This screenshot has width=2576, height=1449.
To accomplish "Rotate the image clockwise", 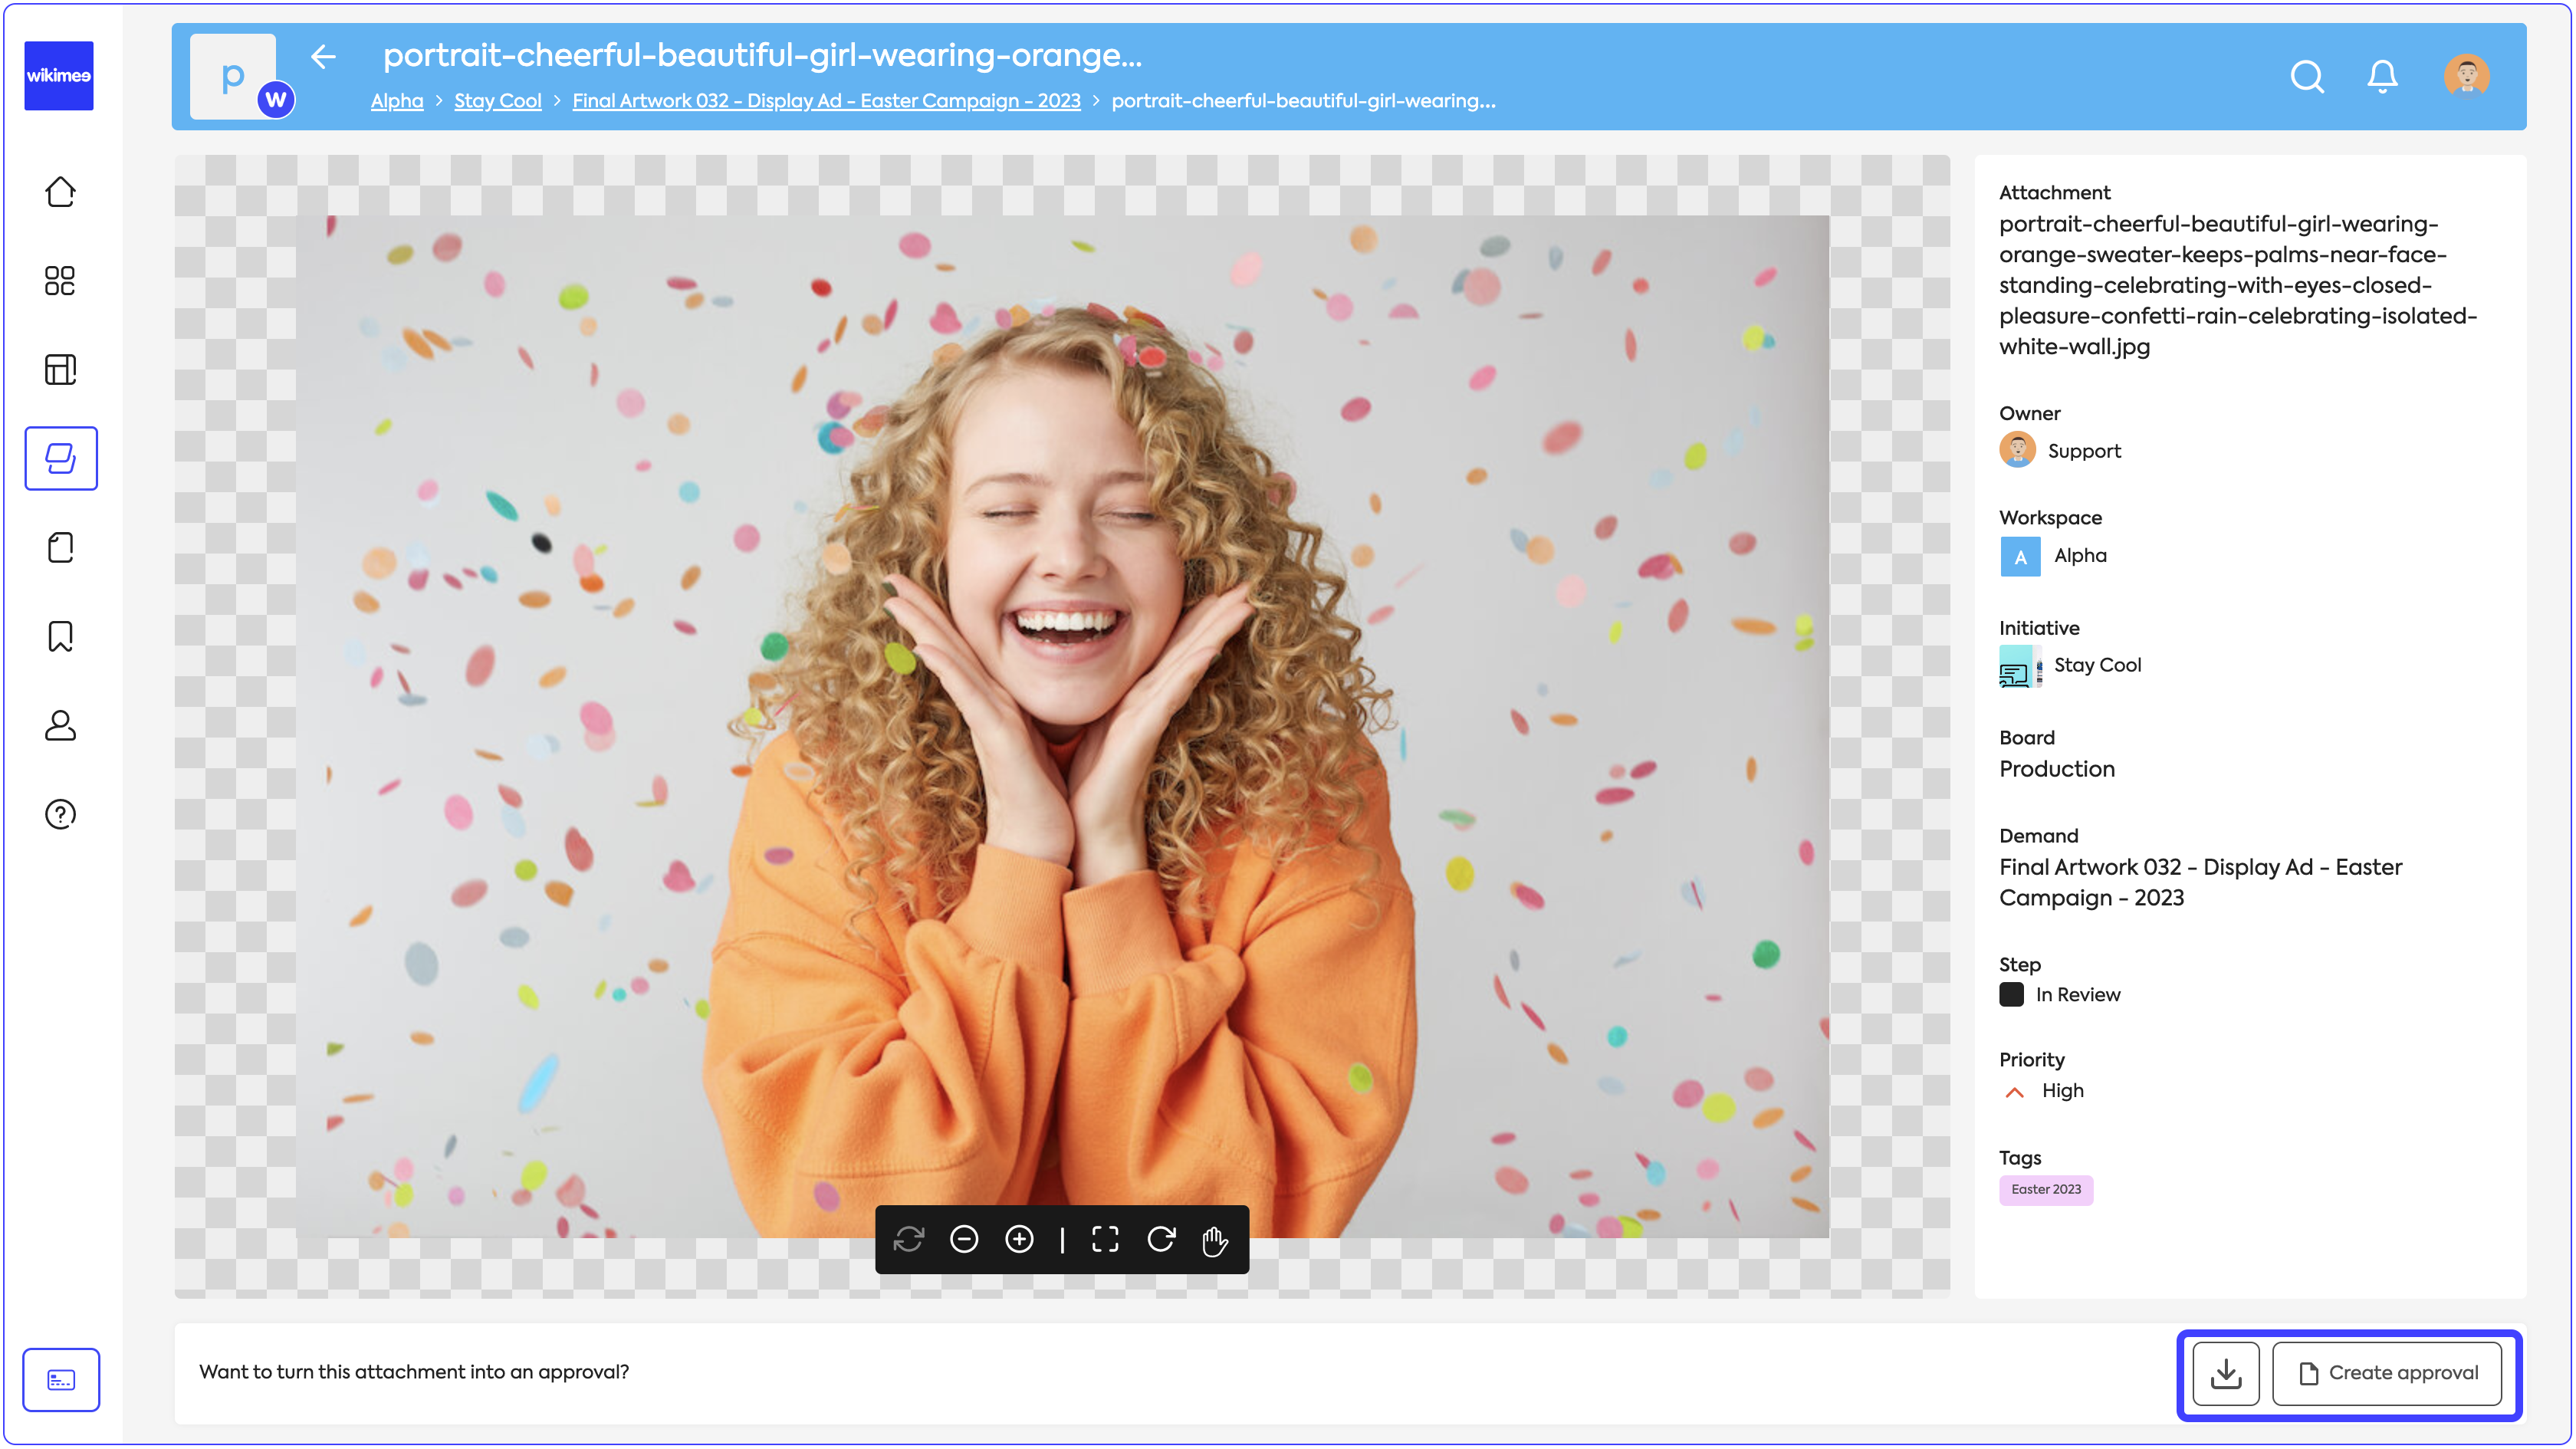I will [1161, 1240].
